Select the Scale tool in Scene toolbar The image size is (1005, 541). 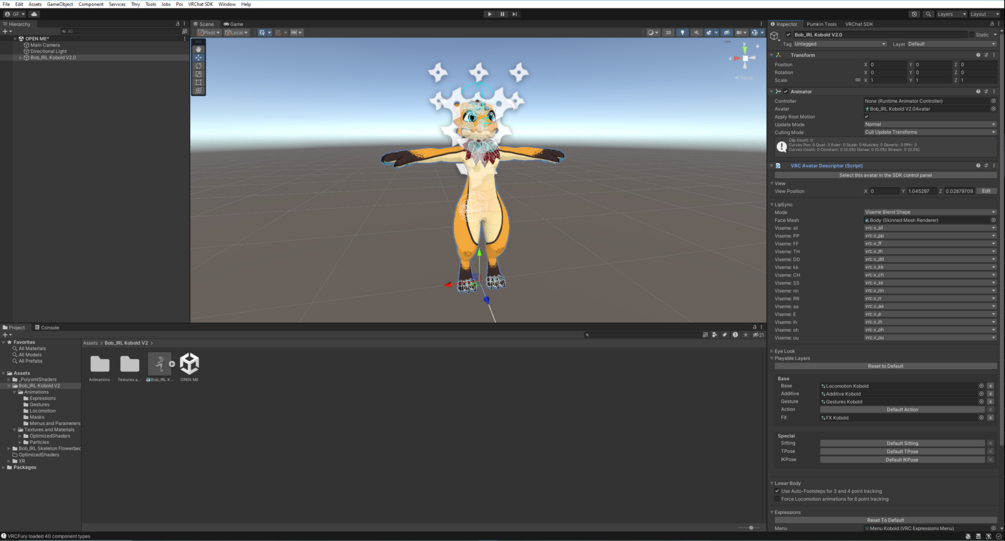tap(199, 74)
